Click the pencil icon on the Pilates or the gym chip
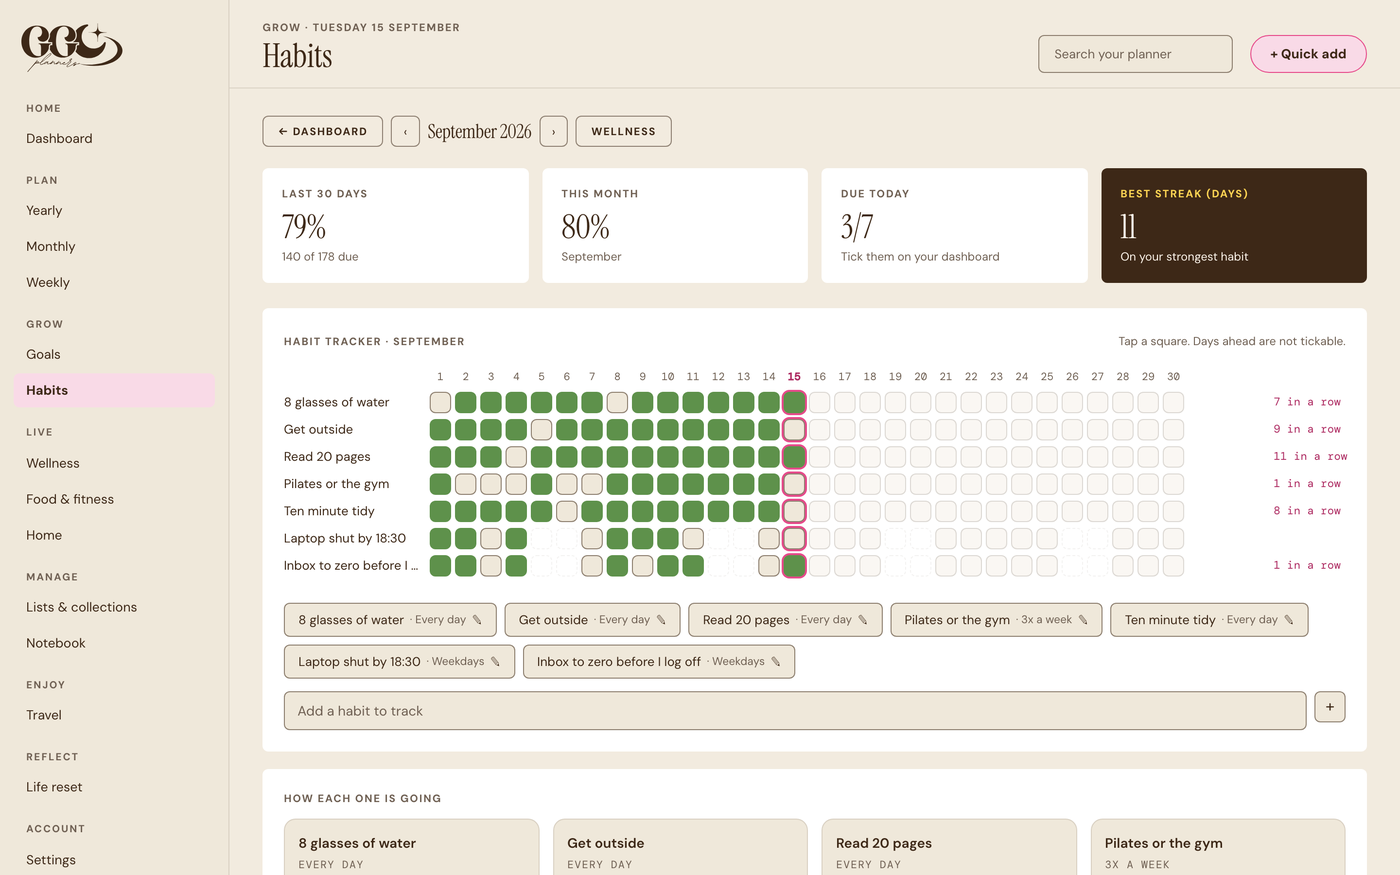This screenshot has width=1400, height=875. tap(1083, 620)
